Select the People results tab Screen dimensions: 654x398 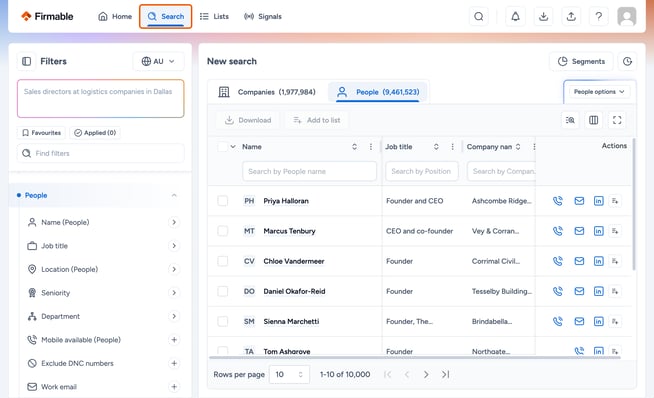pos(378,92)
